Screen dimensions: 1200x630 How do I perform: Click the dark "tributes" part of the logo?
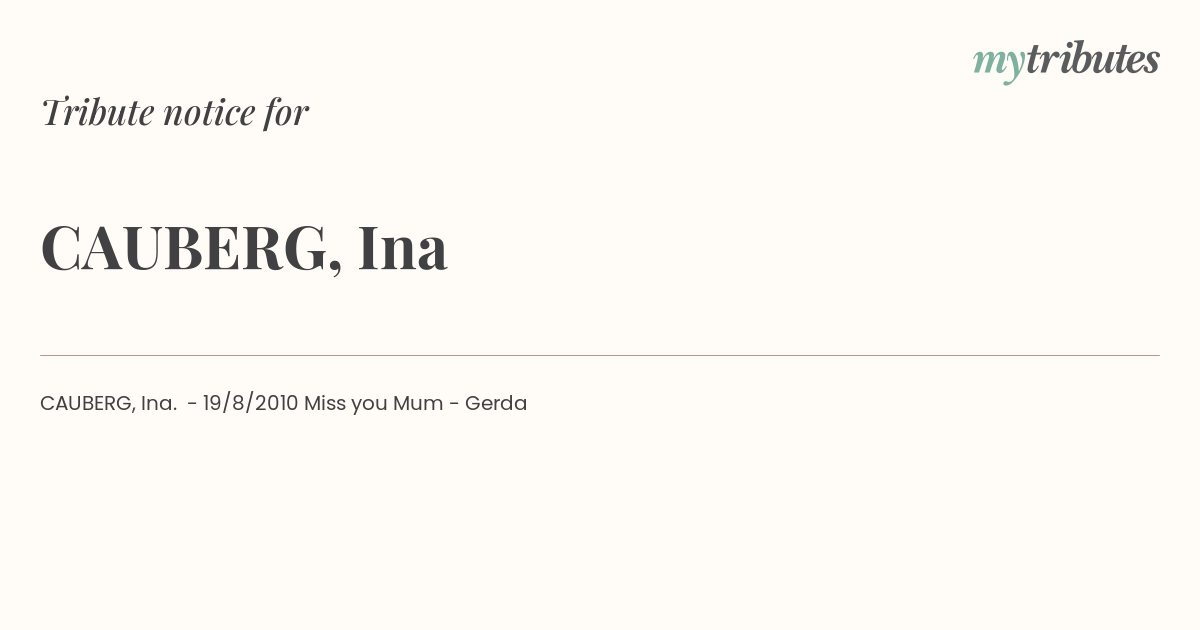pos(1092,58)
